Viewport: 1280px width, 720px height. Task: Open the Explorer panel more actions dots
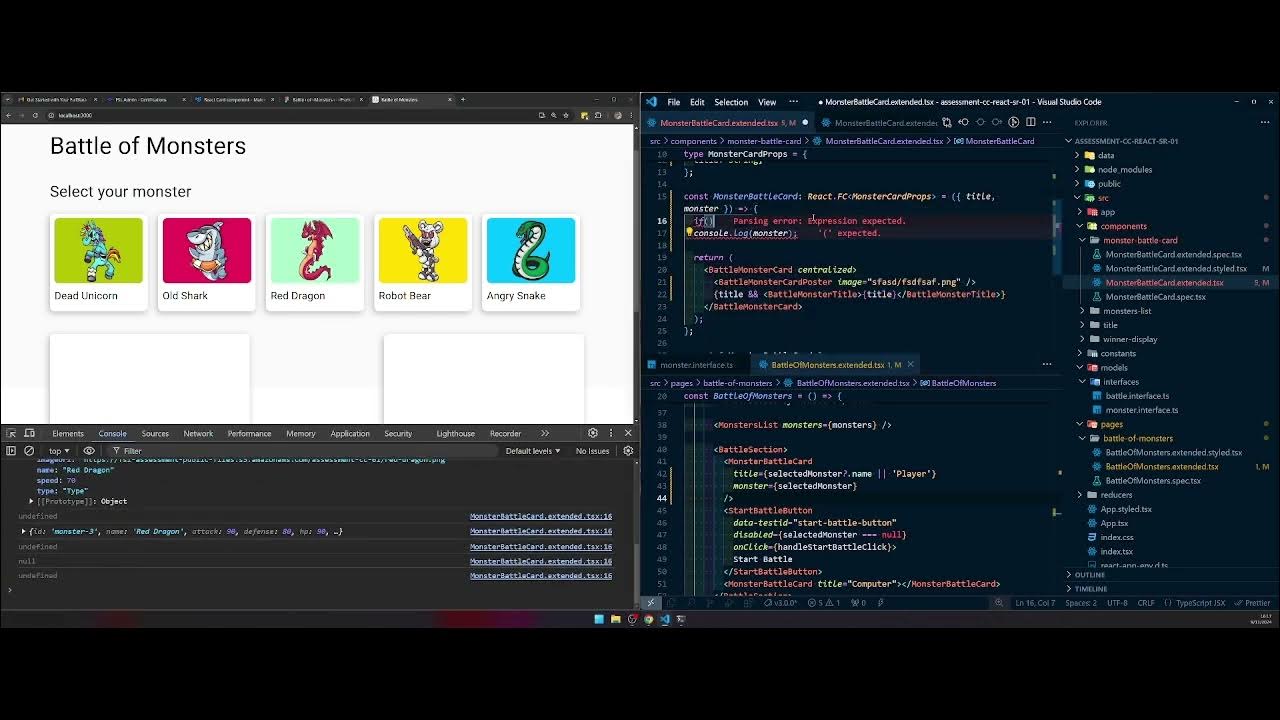[1267, 122]
